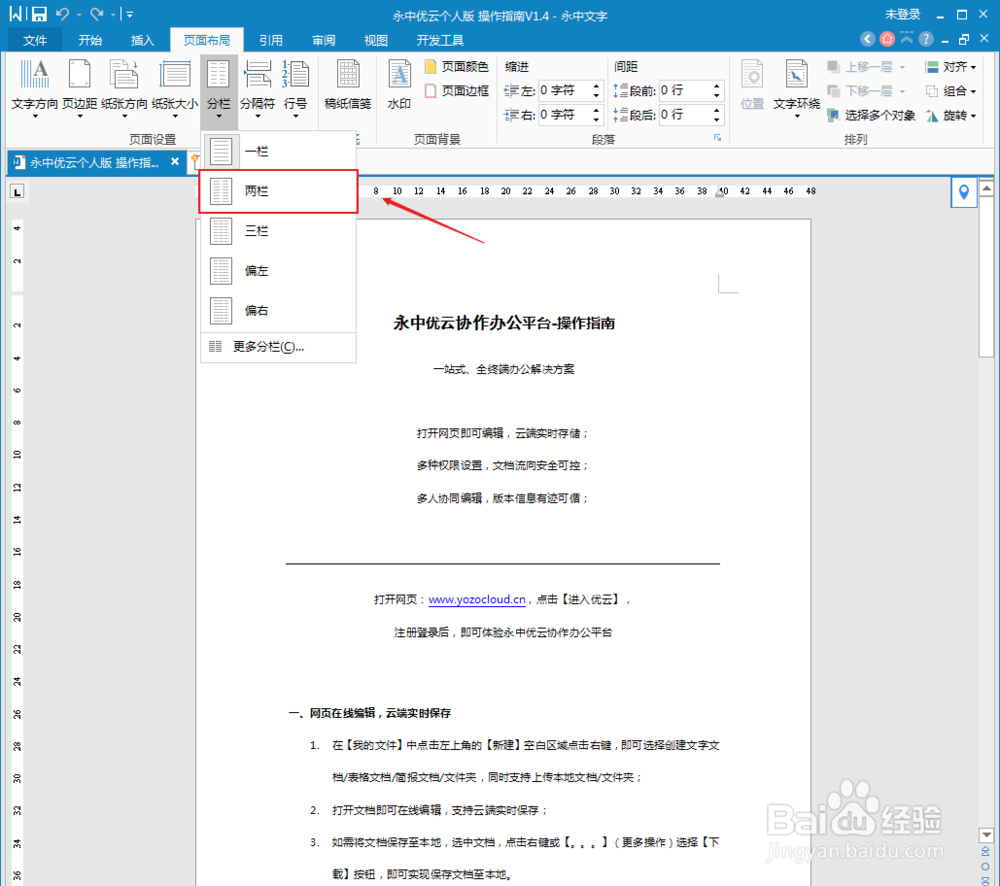The height and width of the screenshot is (886, 1000).
Task: Switch to the Developer Tools (开发工具) tab
Action: pyautogui.click(x=440, y=40)
